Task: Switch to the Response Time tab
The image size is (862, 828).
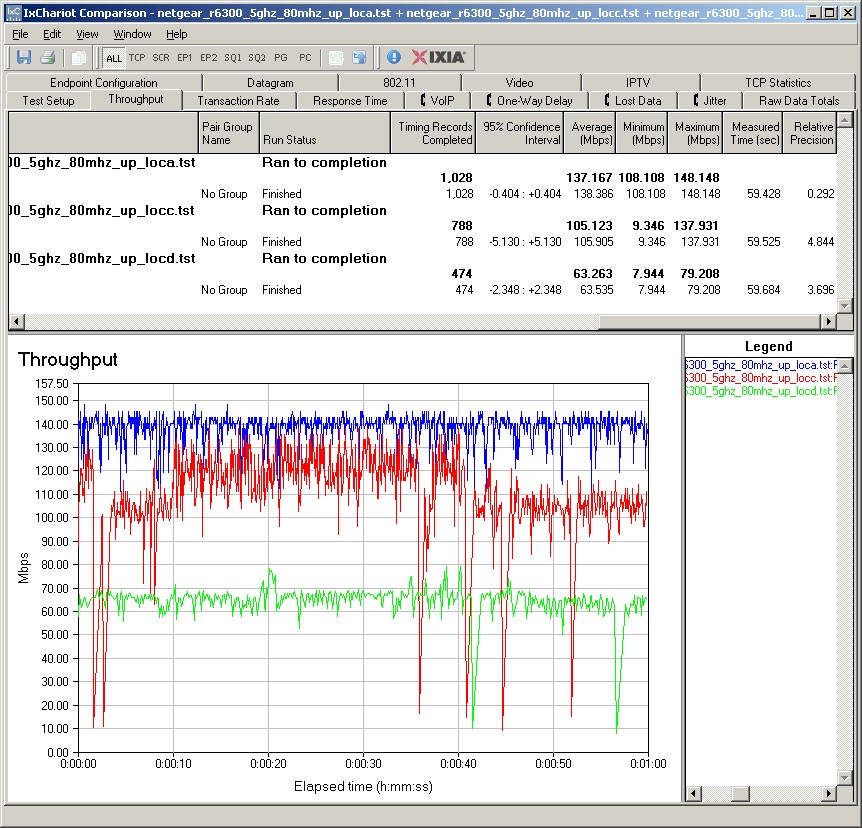Action: [x=350, y=101]
